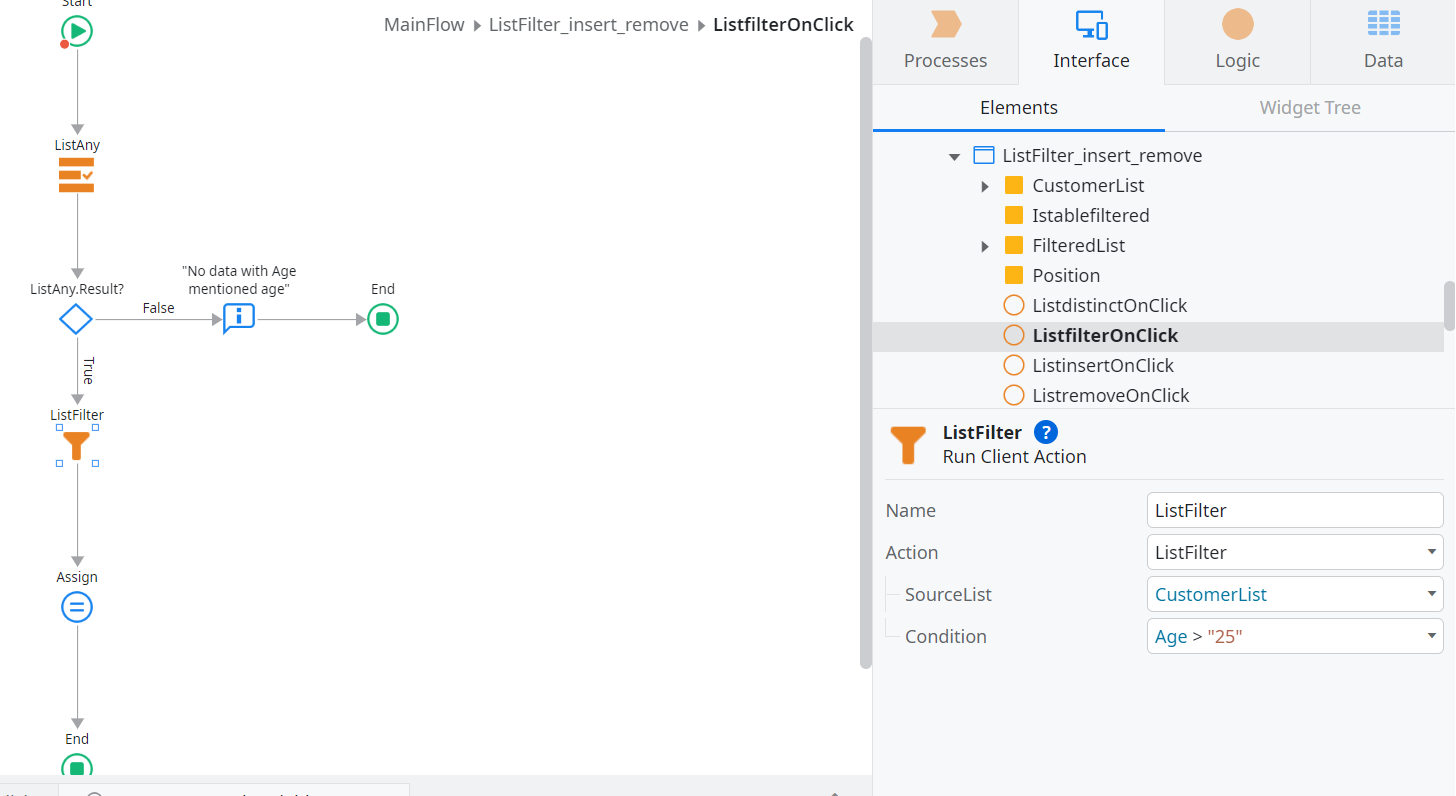The image size is (1456, 796).
Task: Open ListFilter_insert_remove from the breadcrumb
Action: [588, 24]
